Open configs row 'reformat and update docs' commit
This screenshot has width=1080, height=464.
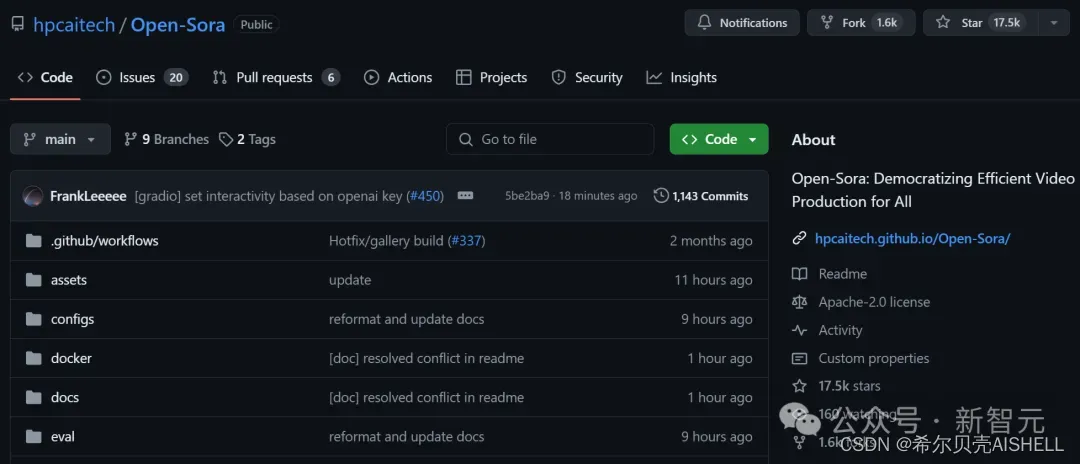(406, 319)
